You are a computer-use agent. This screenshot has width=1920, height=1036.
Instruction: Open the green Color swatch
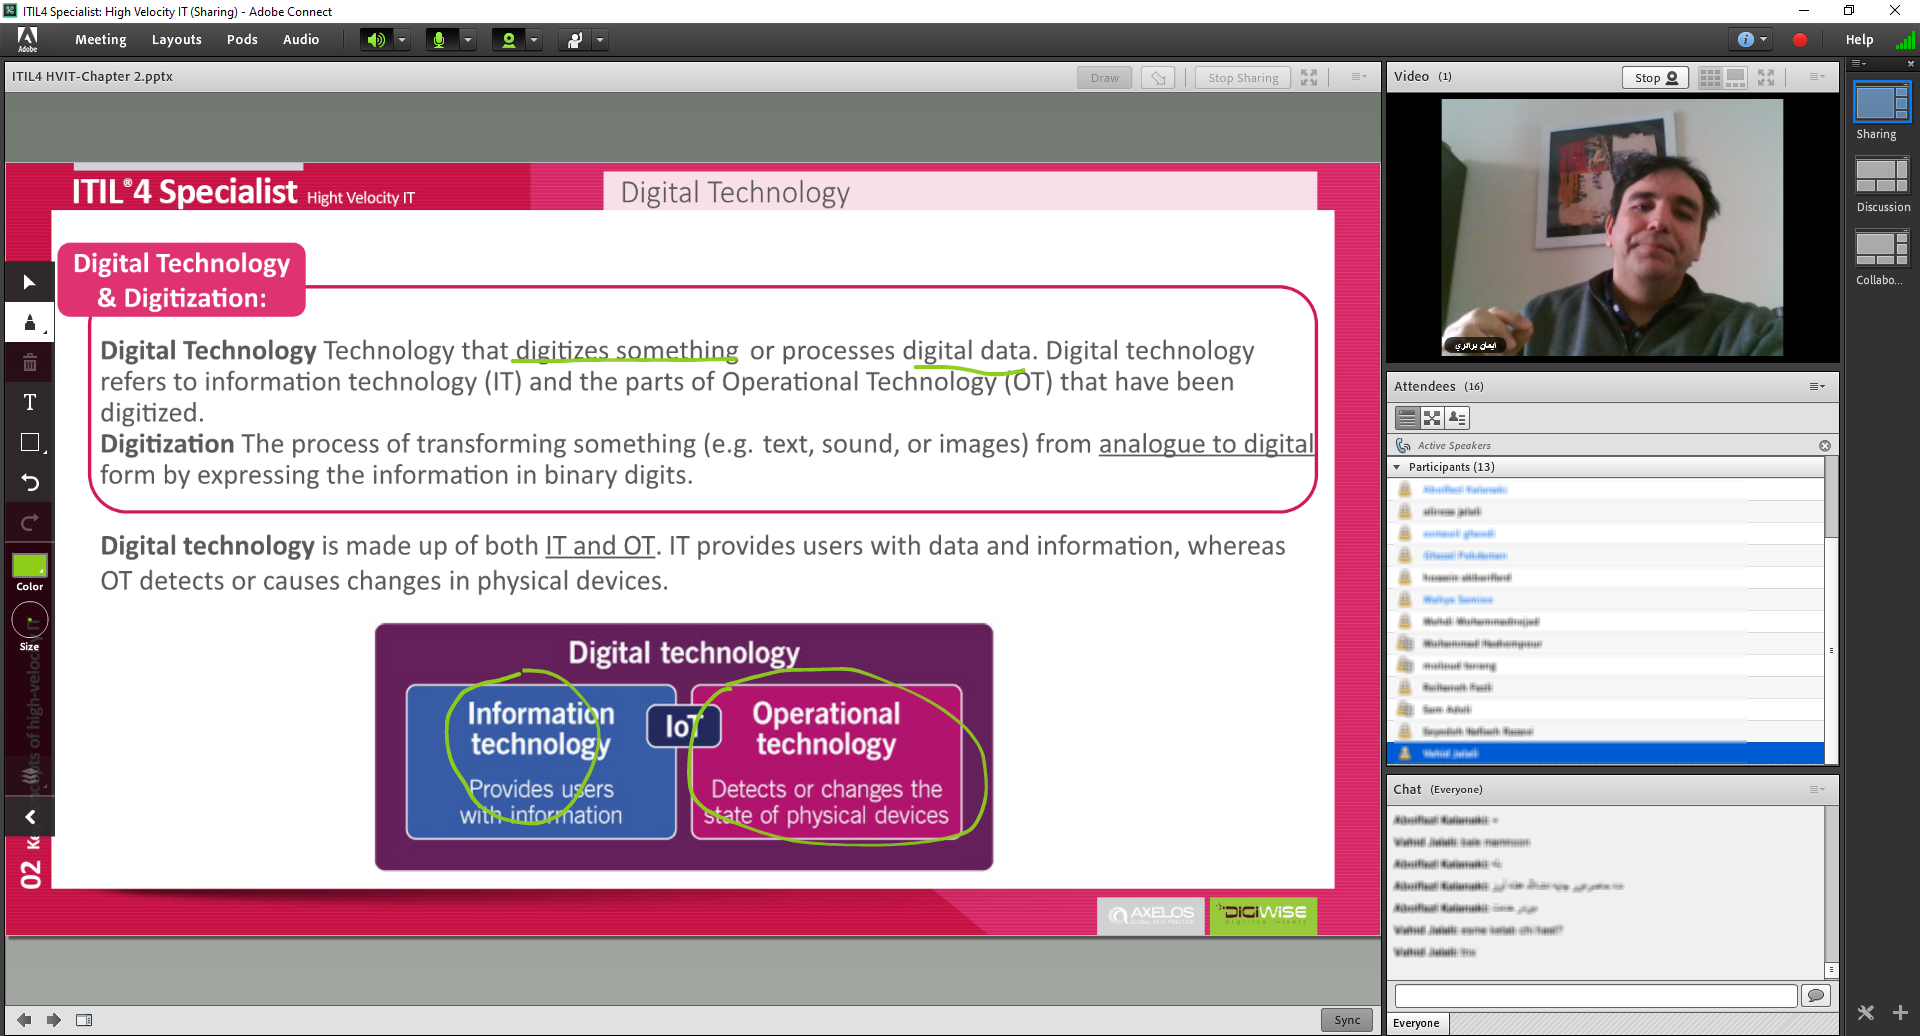30,567
